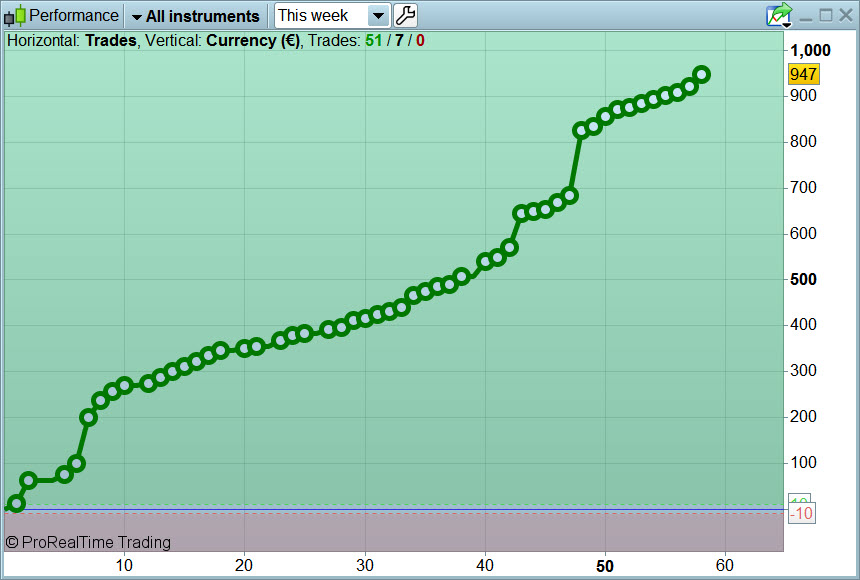Click the Horizontal: Trades label
This screenshot has width=860, height=580.
tap(72, 41)
